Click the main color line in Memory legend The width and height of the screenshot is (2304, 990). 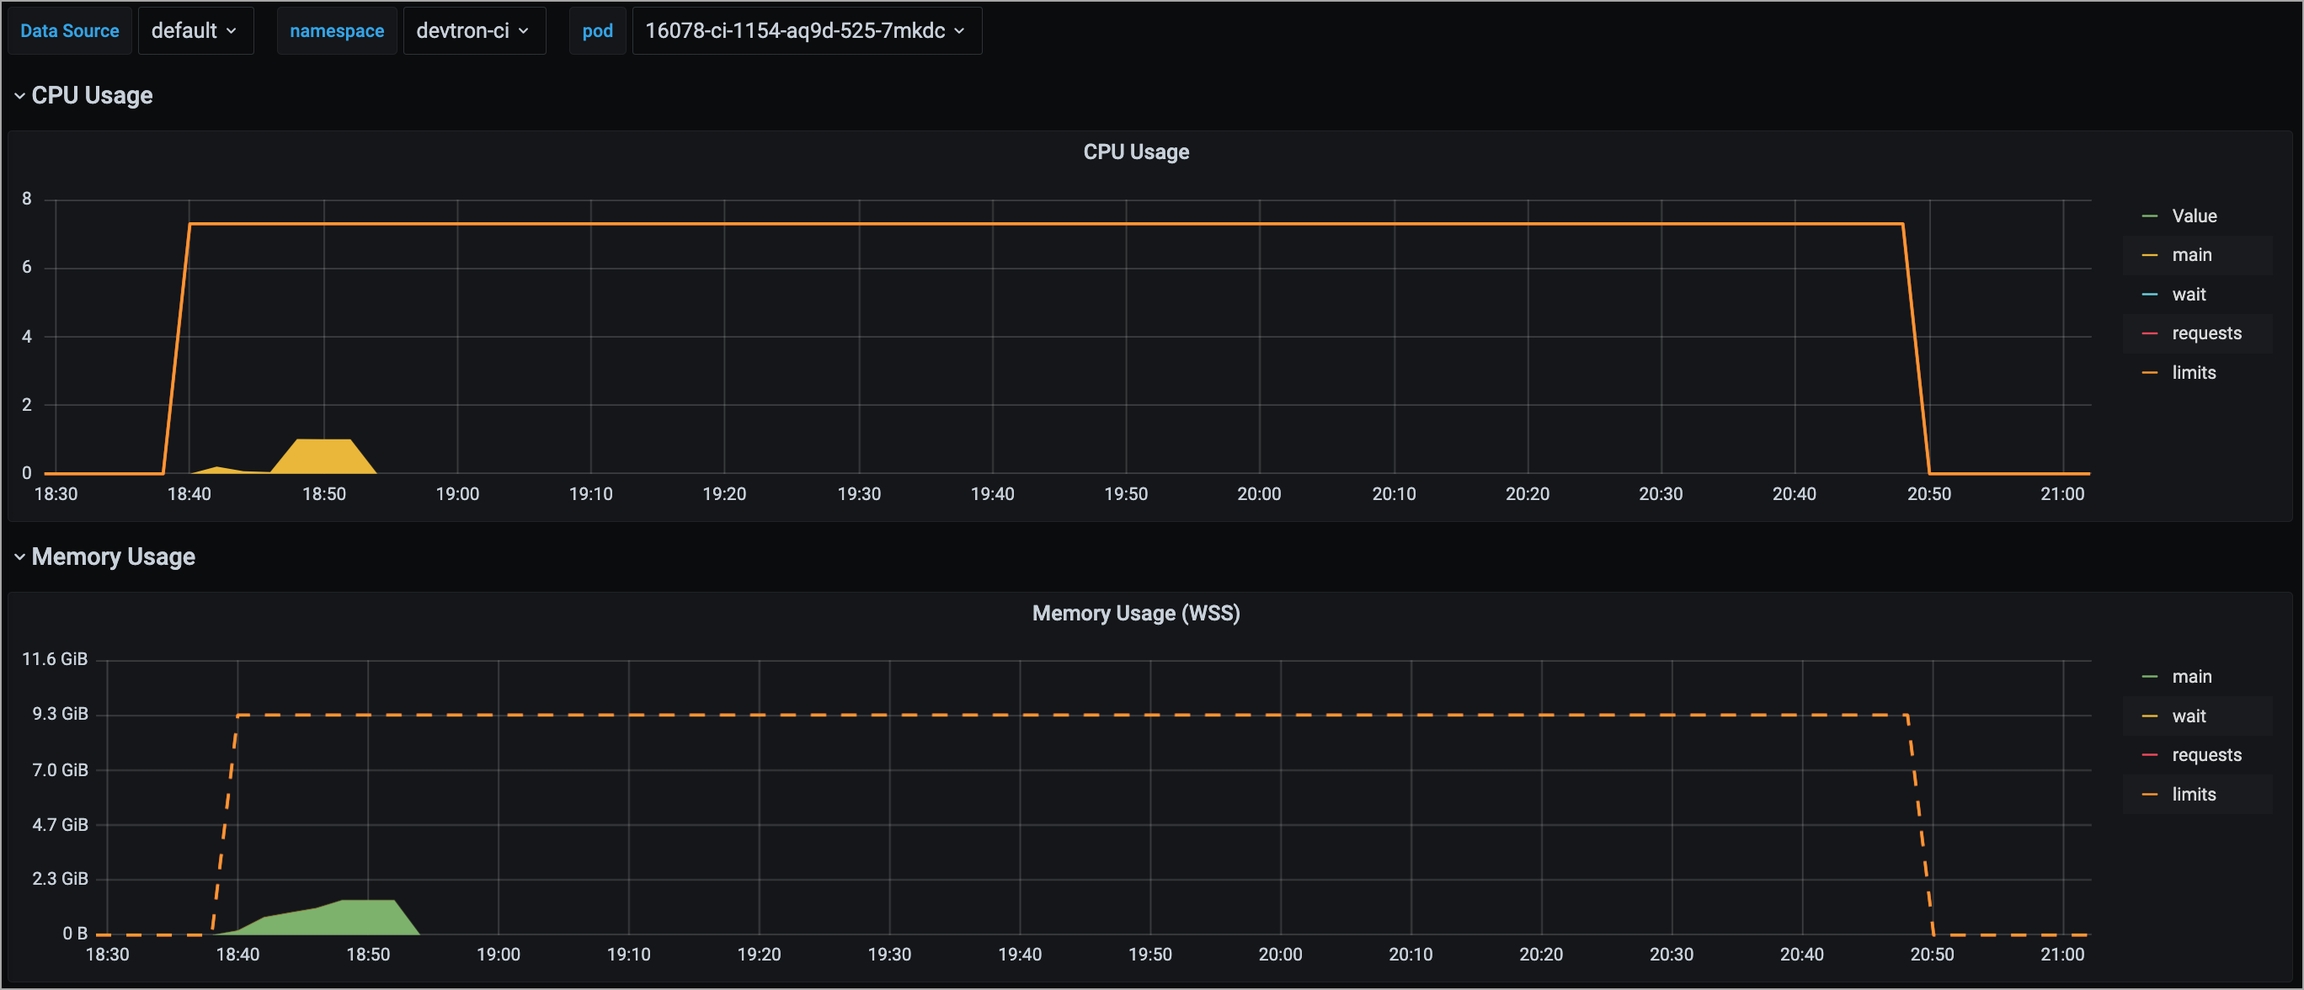point(2149,677)
